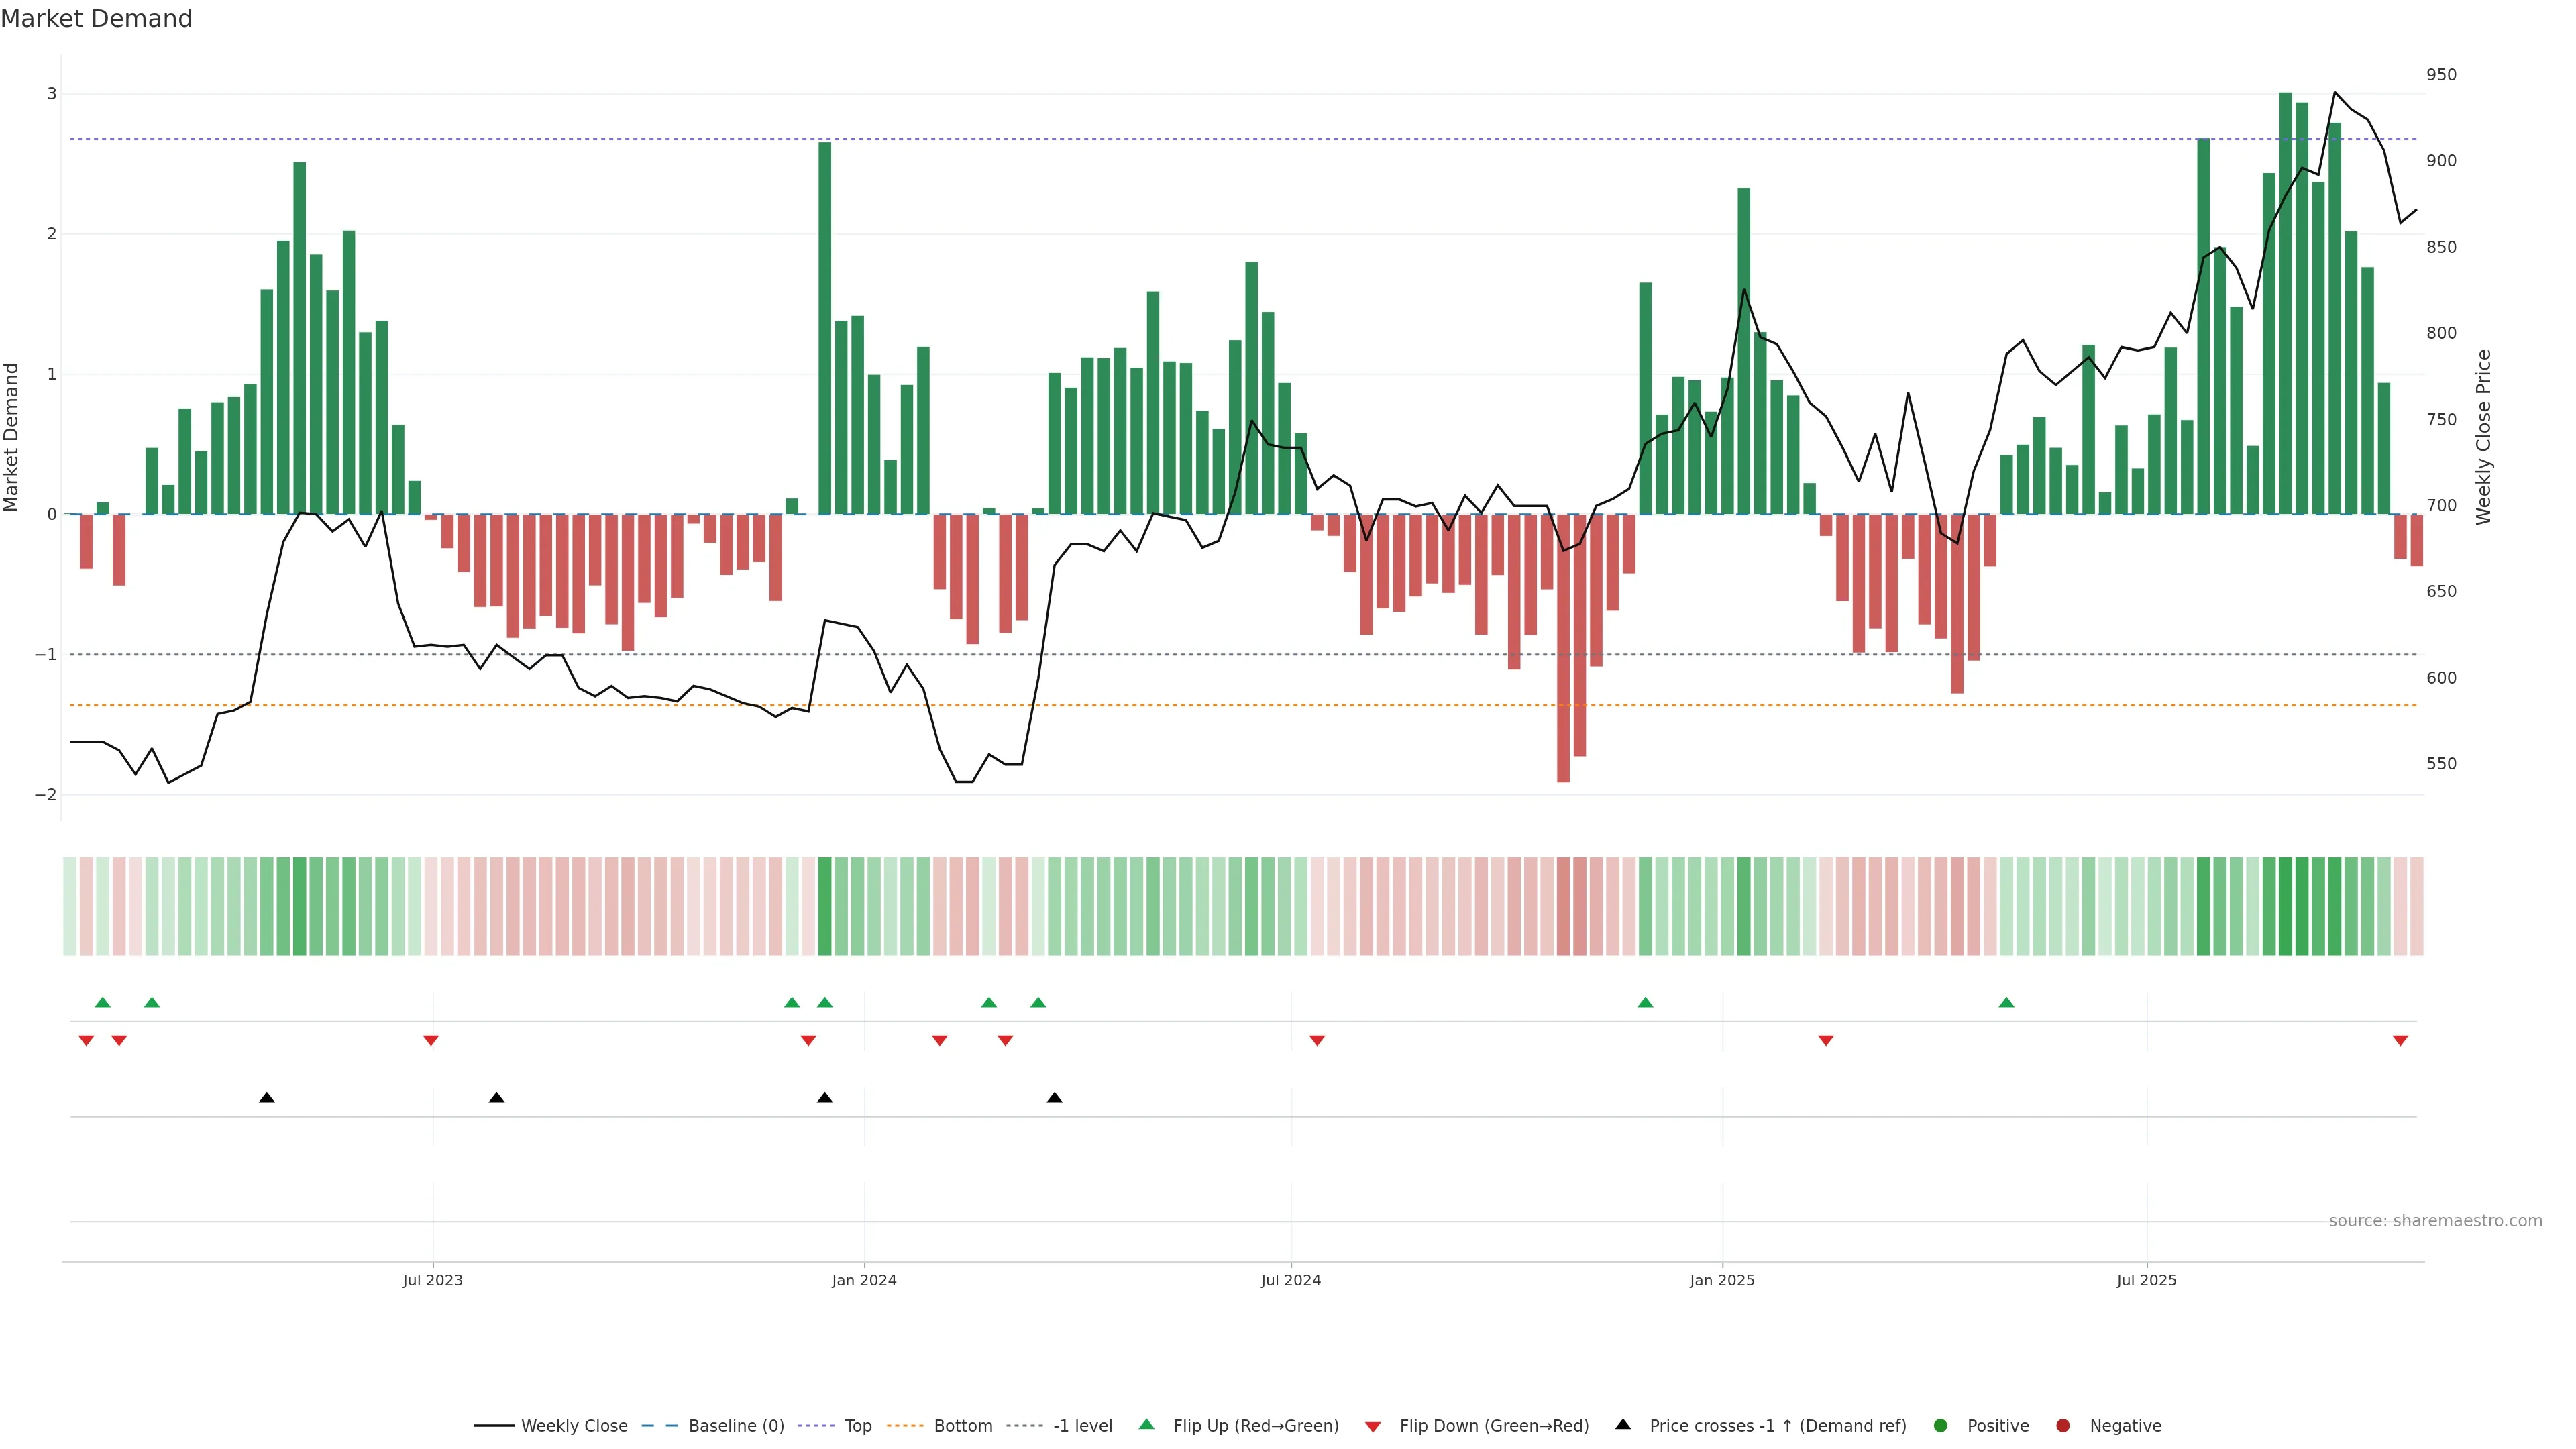Screen dimensions: 2576x1449
Task: Click the leftmost black price-cross triangle marker
Action: (x=267, y=1098)
